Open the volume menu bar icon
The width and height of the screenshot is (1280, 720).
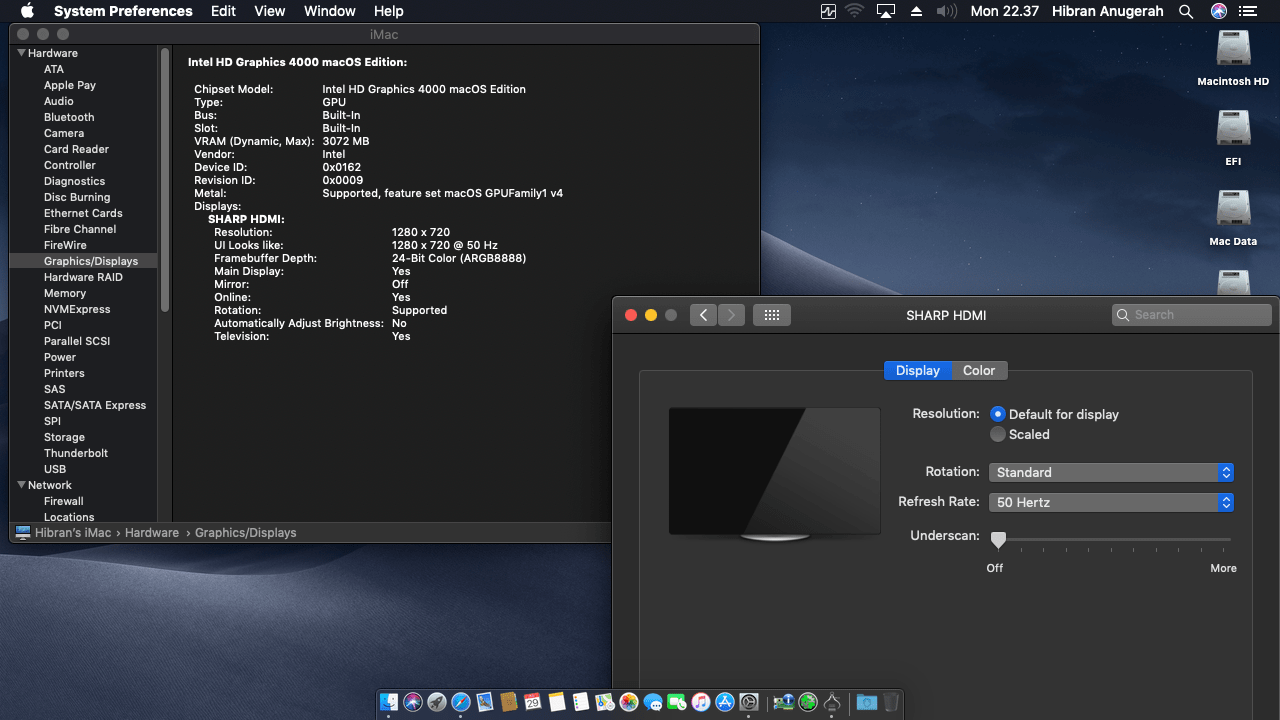[x=946, y=11]
